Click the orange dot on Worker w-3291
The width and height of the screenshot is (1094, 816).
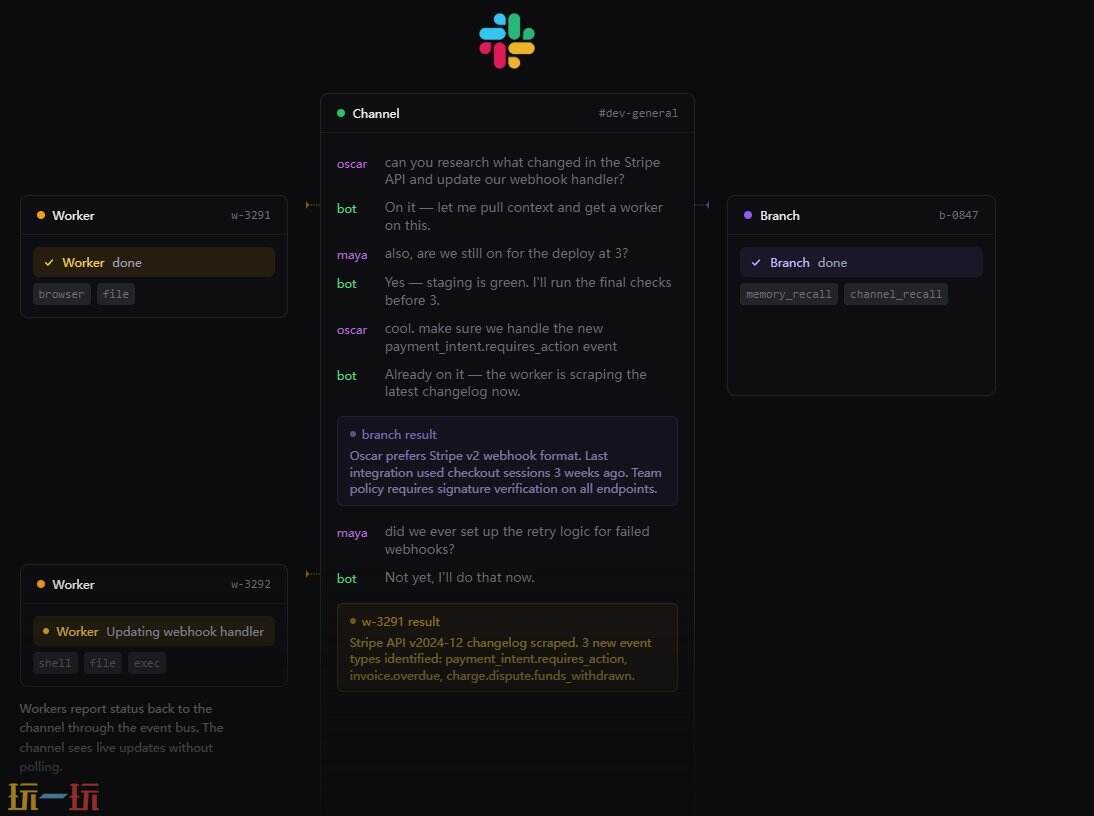coord(41,215)
